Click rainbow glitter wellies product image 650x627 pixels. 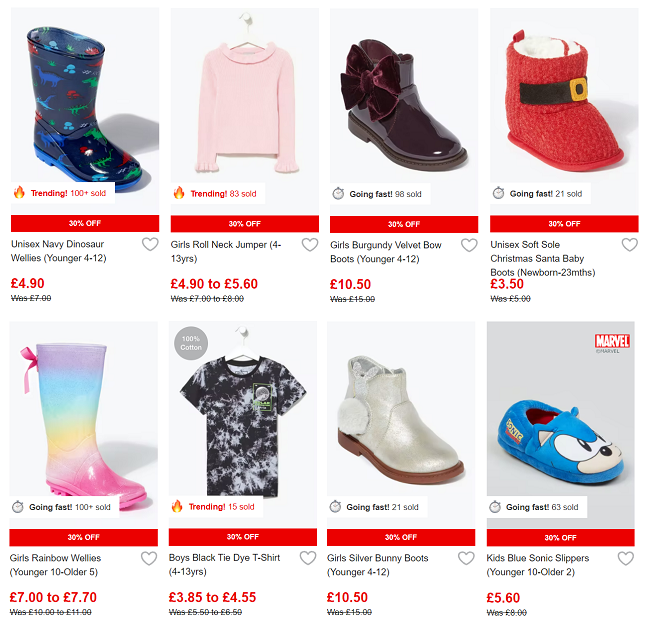click(84, 424)
